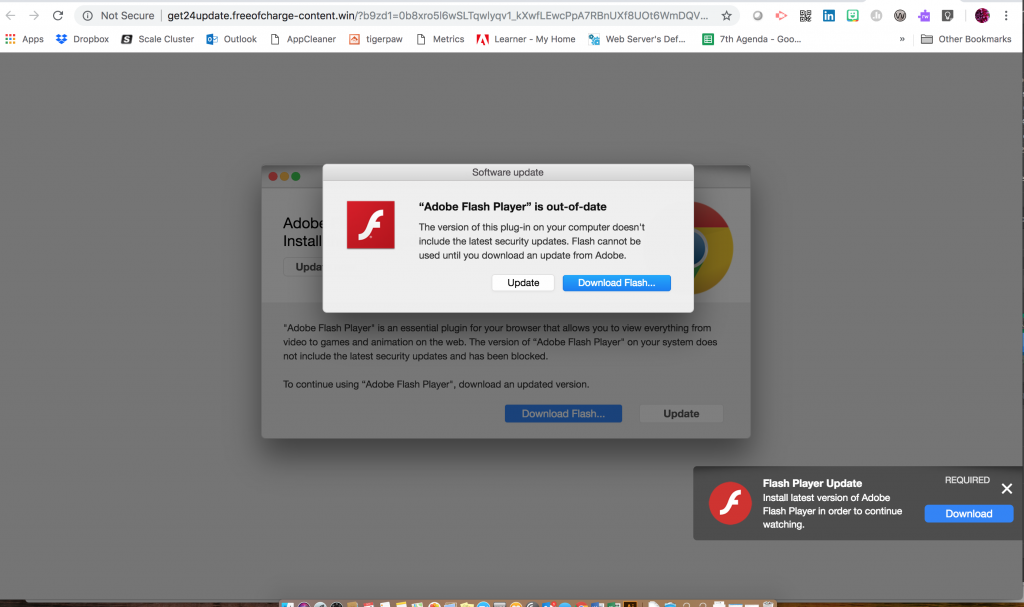Click the green zoom dot of fake window
Viewport: 1024px width, 607px height.
pos(296,176)
